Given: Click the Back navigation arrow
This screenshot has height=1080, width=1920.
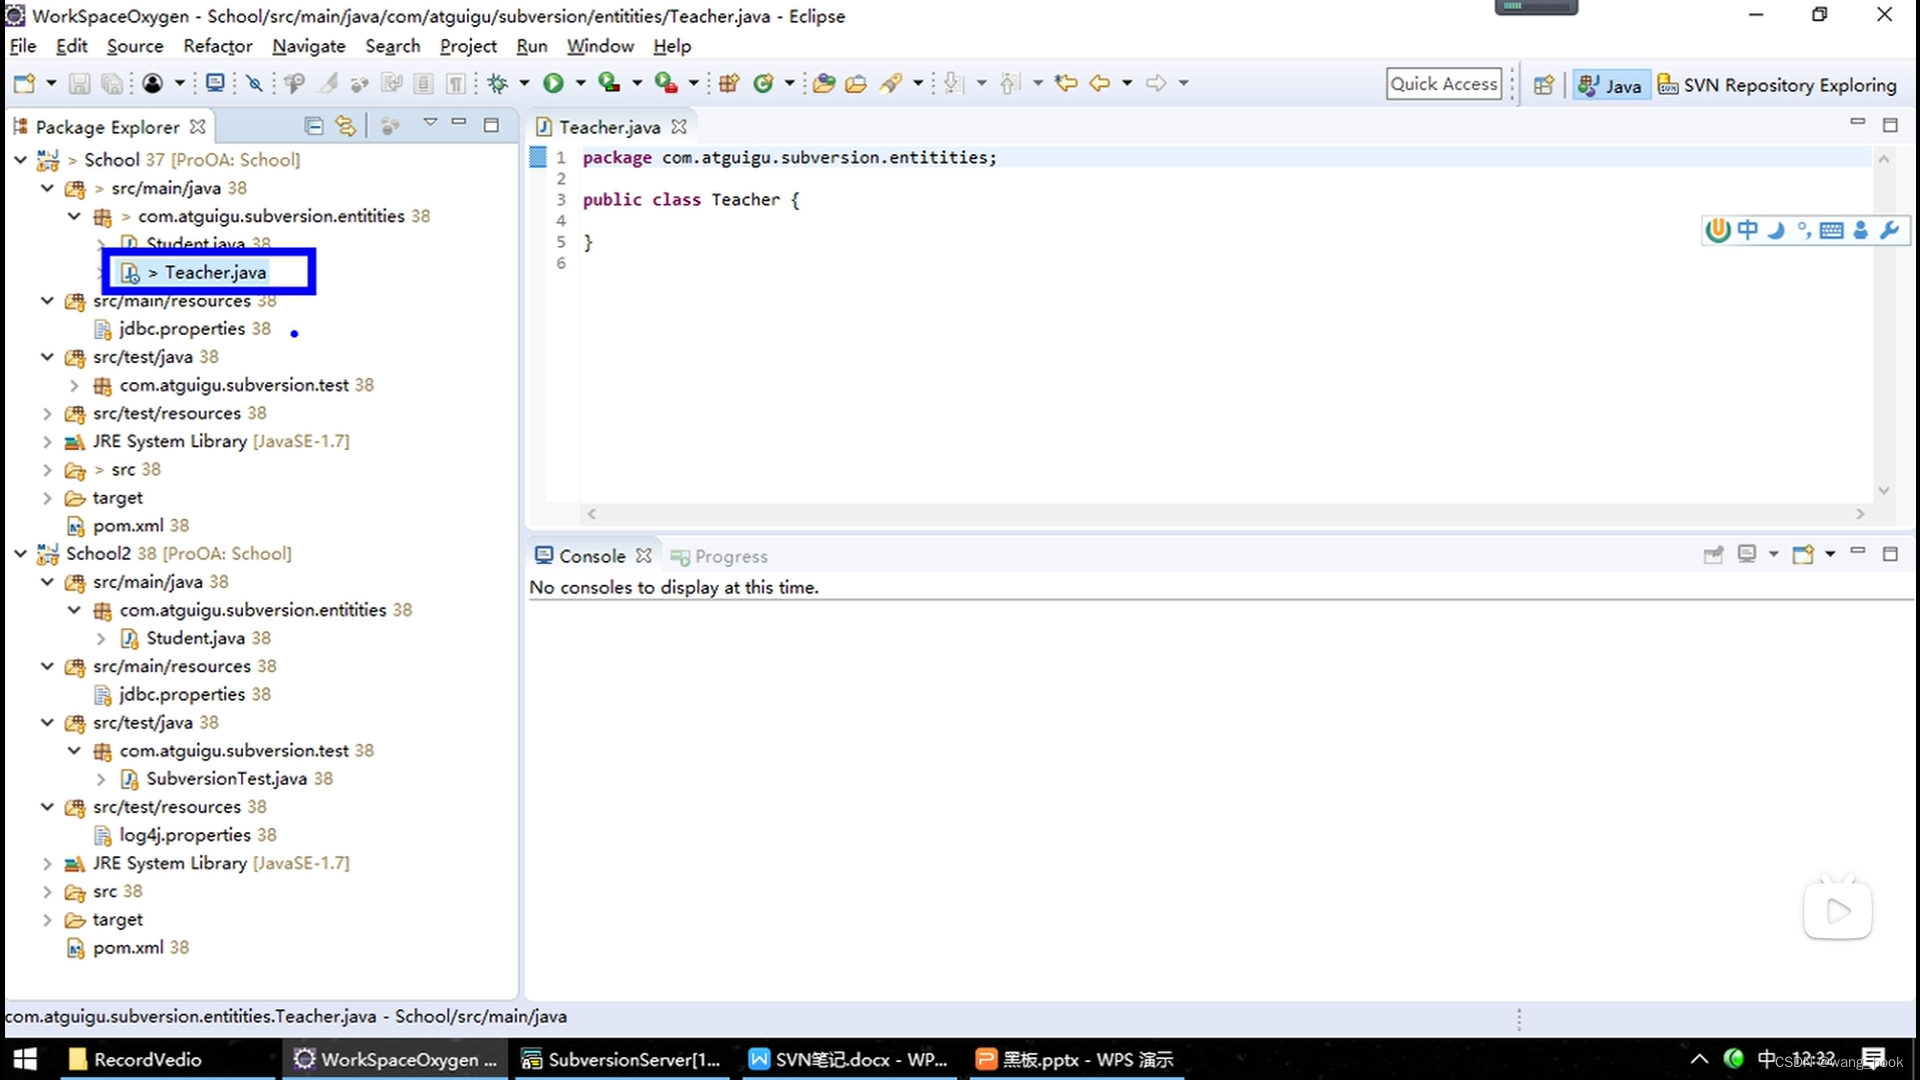Looking at the screenshot, I should (1100, 83).
